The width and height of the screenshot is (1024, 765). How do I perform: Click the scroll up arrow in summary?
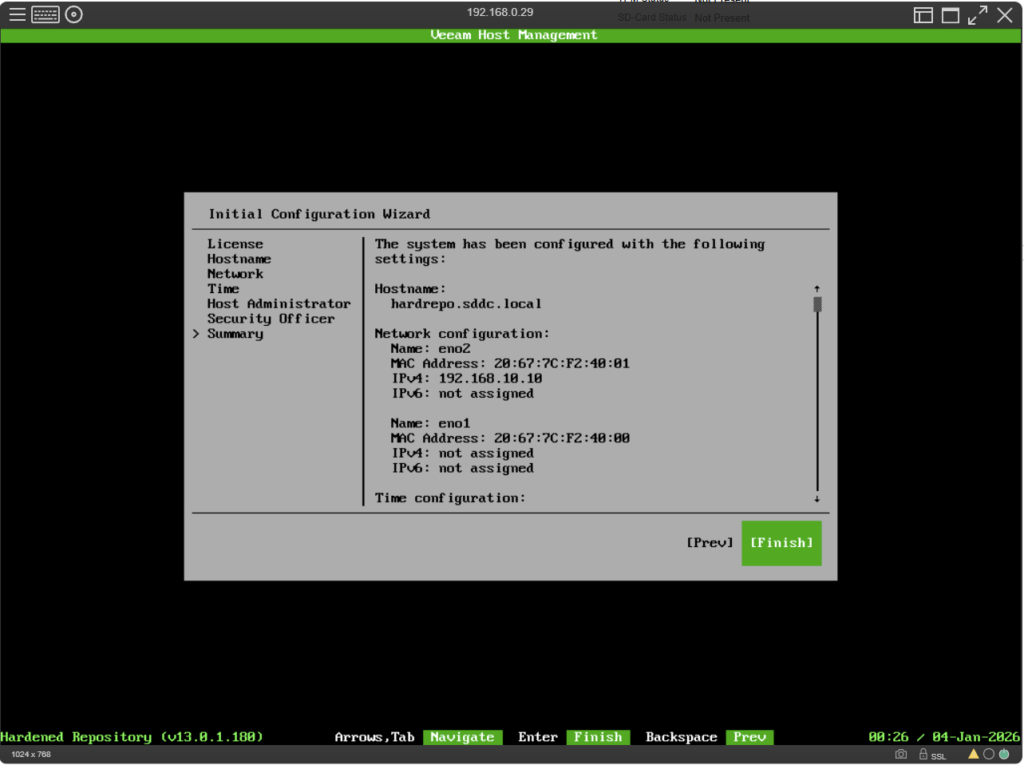click(817, 288)
